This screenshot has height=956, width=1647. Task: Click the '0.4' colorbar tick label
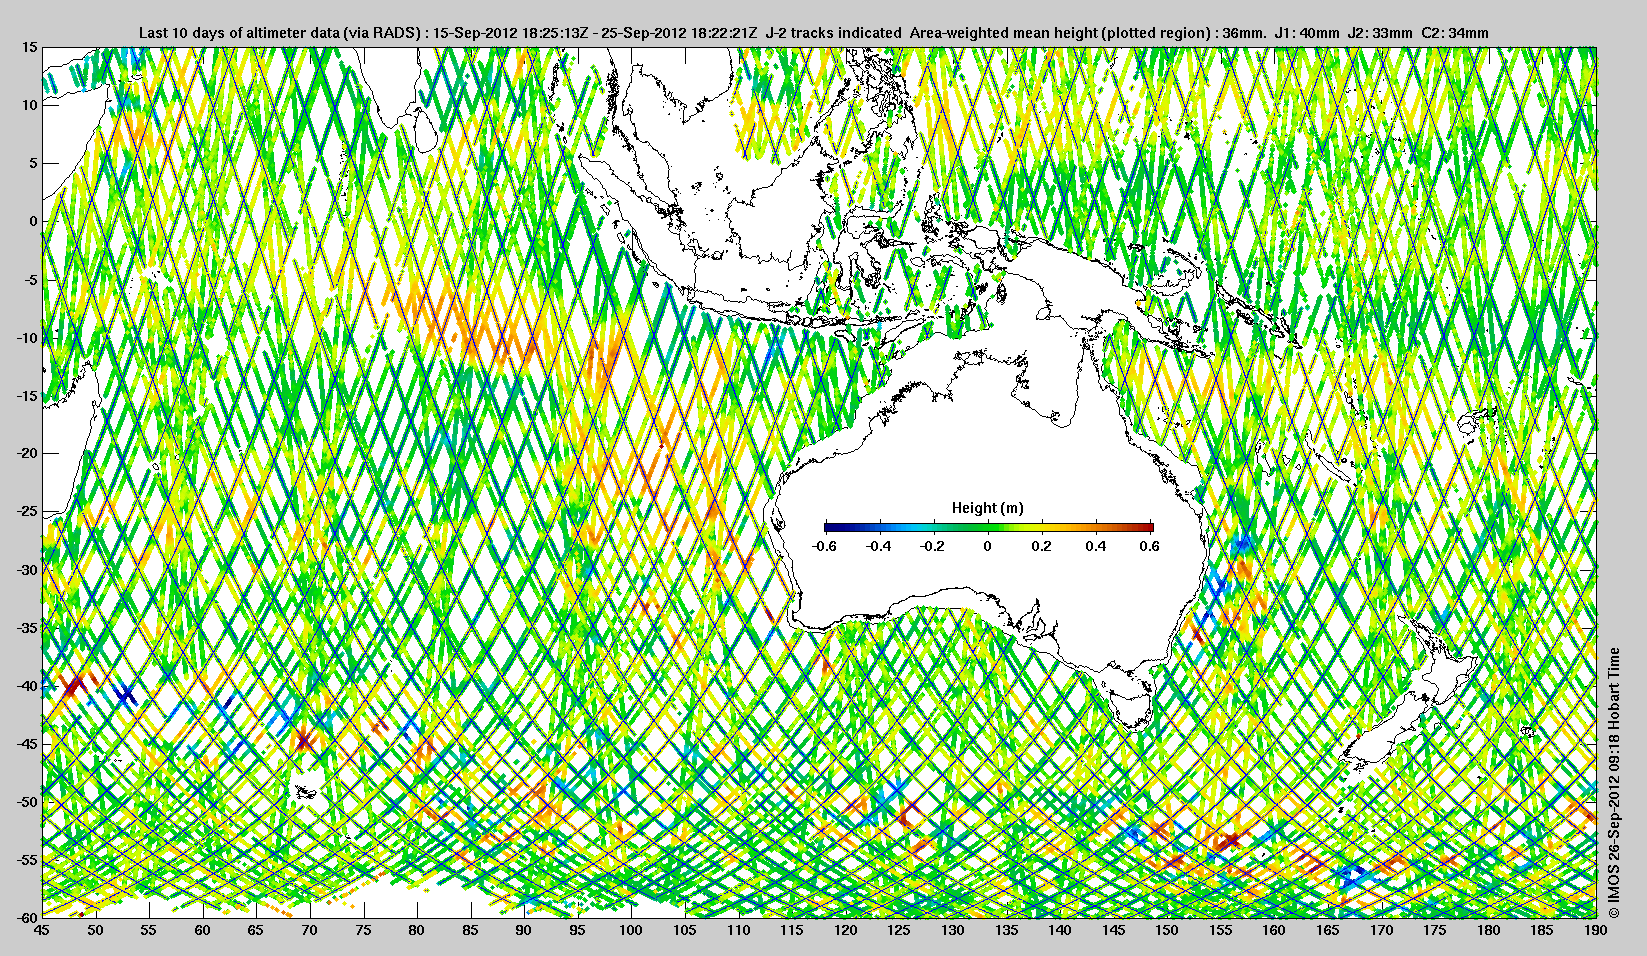1097,546
